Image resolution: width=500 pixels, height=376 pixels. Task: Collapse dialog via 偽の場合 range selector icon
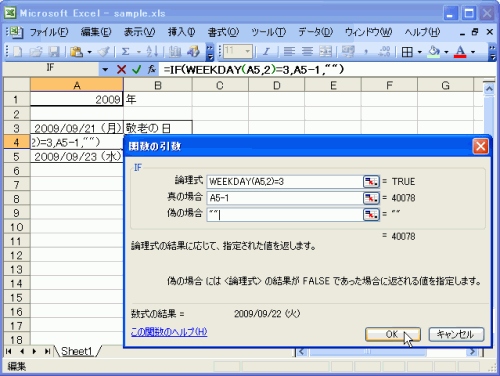coord(371,214)
